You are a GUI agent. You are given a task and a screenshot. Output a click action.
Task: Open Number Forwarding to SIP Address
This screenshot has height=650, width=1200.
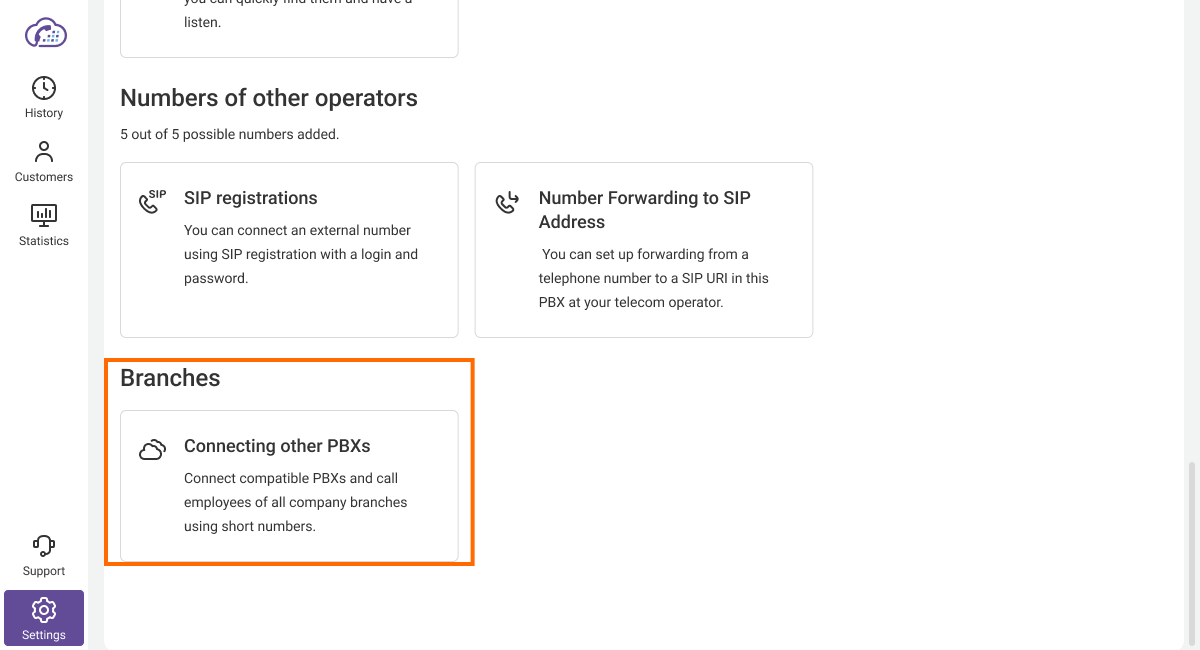644,210
